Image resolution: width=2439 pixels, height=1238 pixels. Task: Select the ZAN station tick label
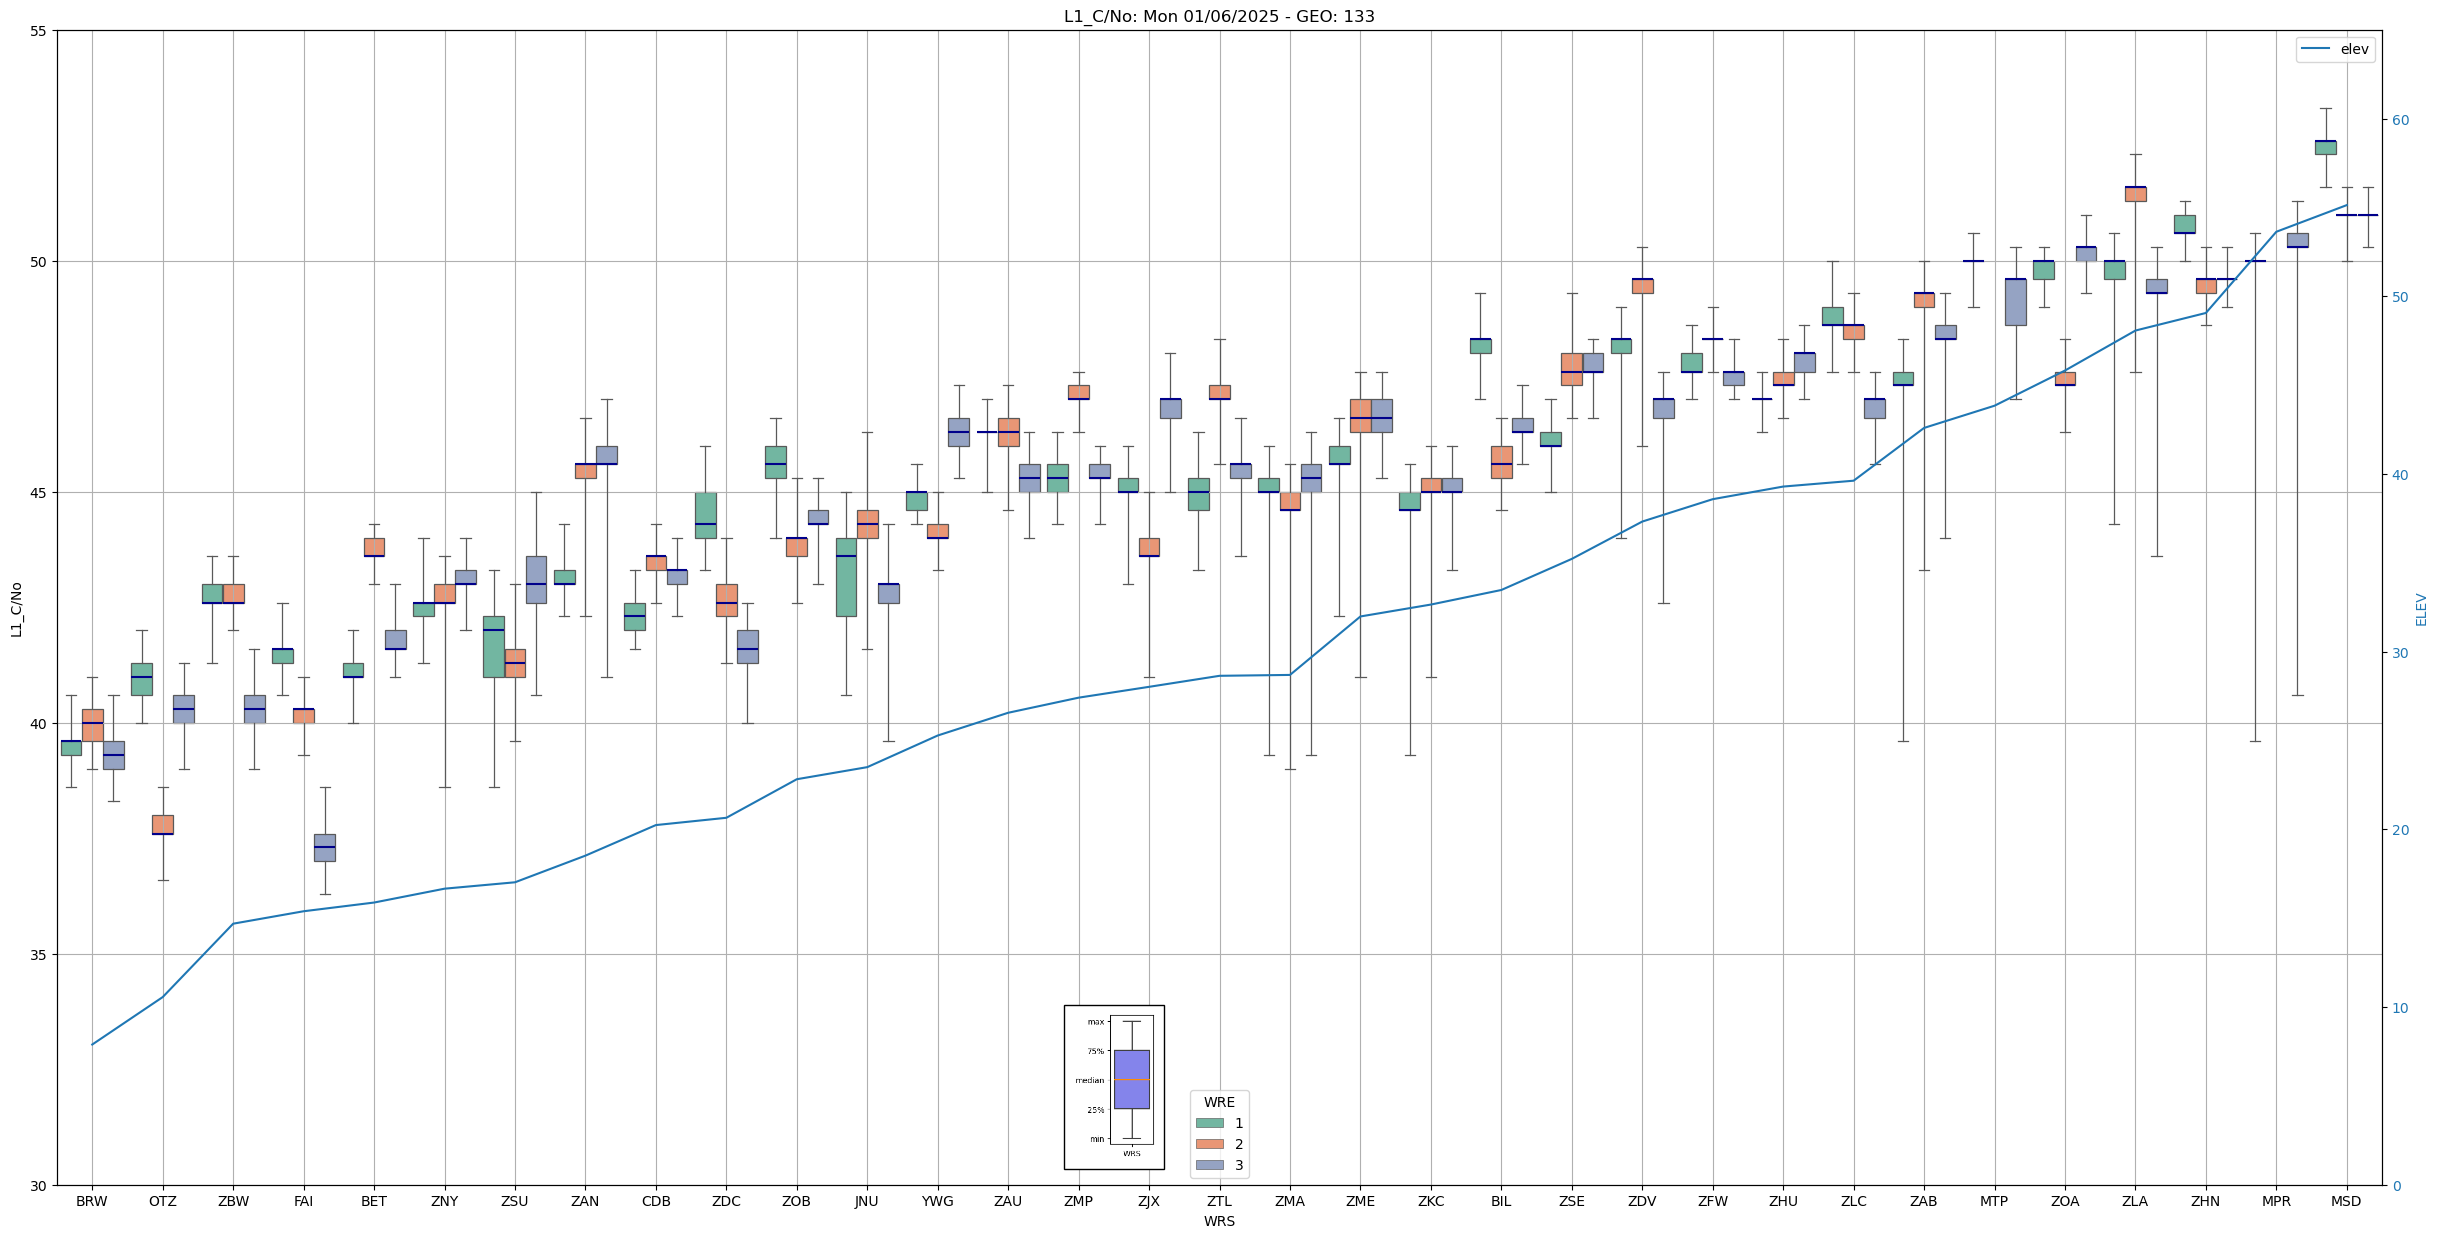585,1201
